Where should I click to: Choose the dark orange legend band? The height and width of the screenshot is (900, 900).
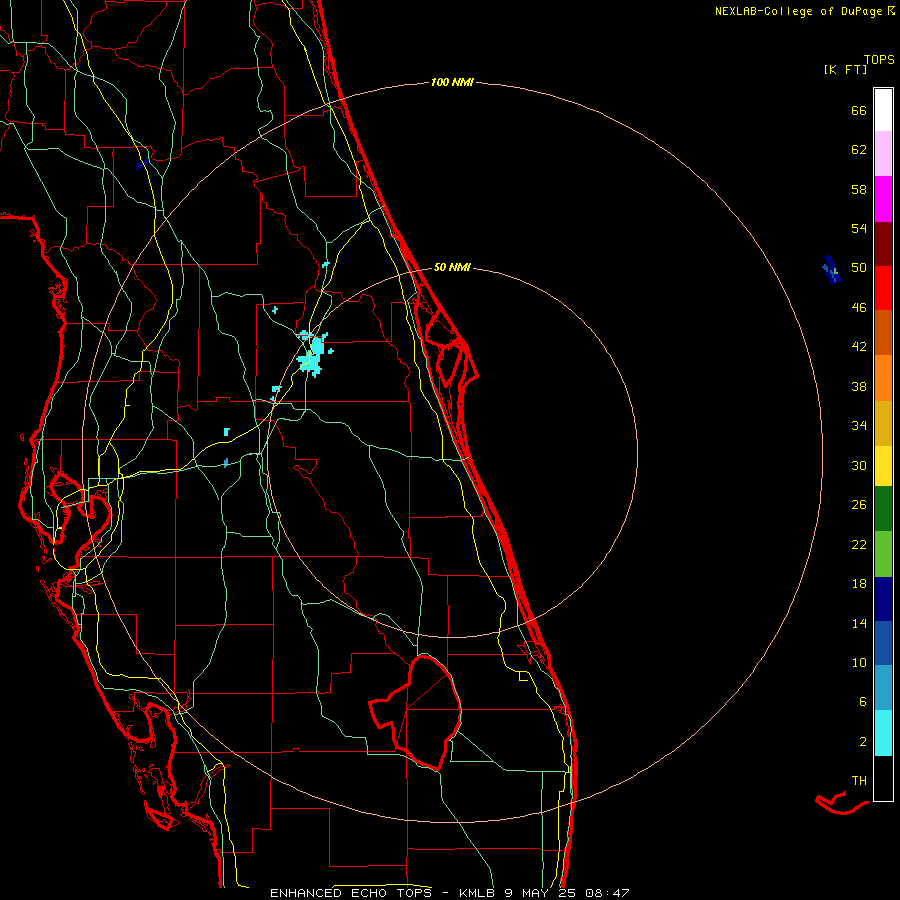[883, 332]
